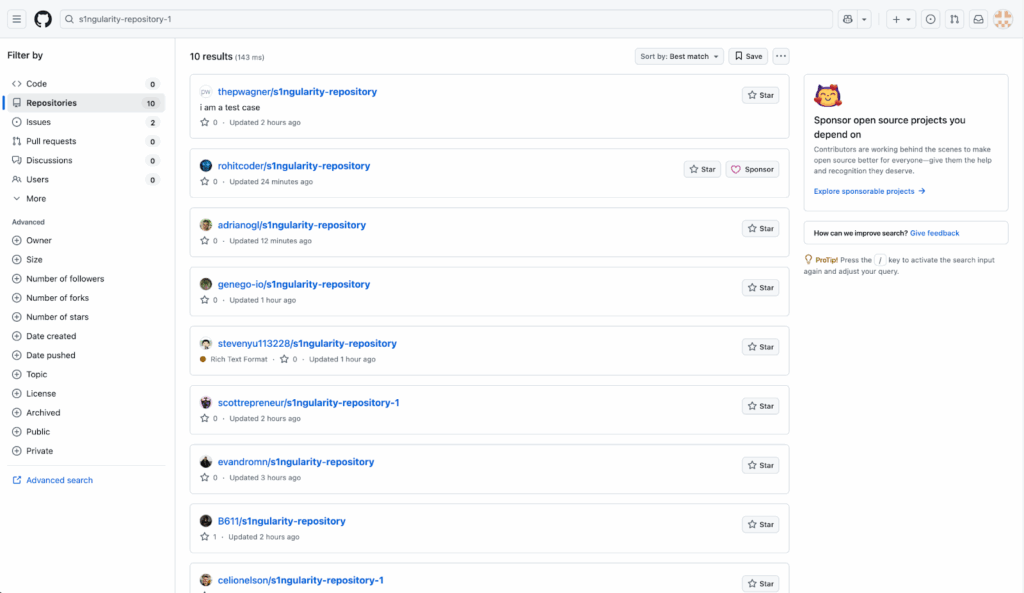The height and width of the screenshot is (593, 1024).
Task: Star celionelson's repository
Action: (x=761, y=583)
